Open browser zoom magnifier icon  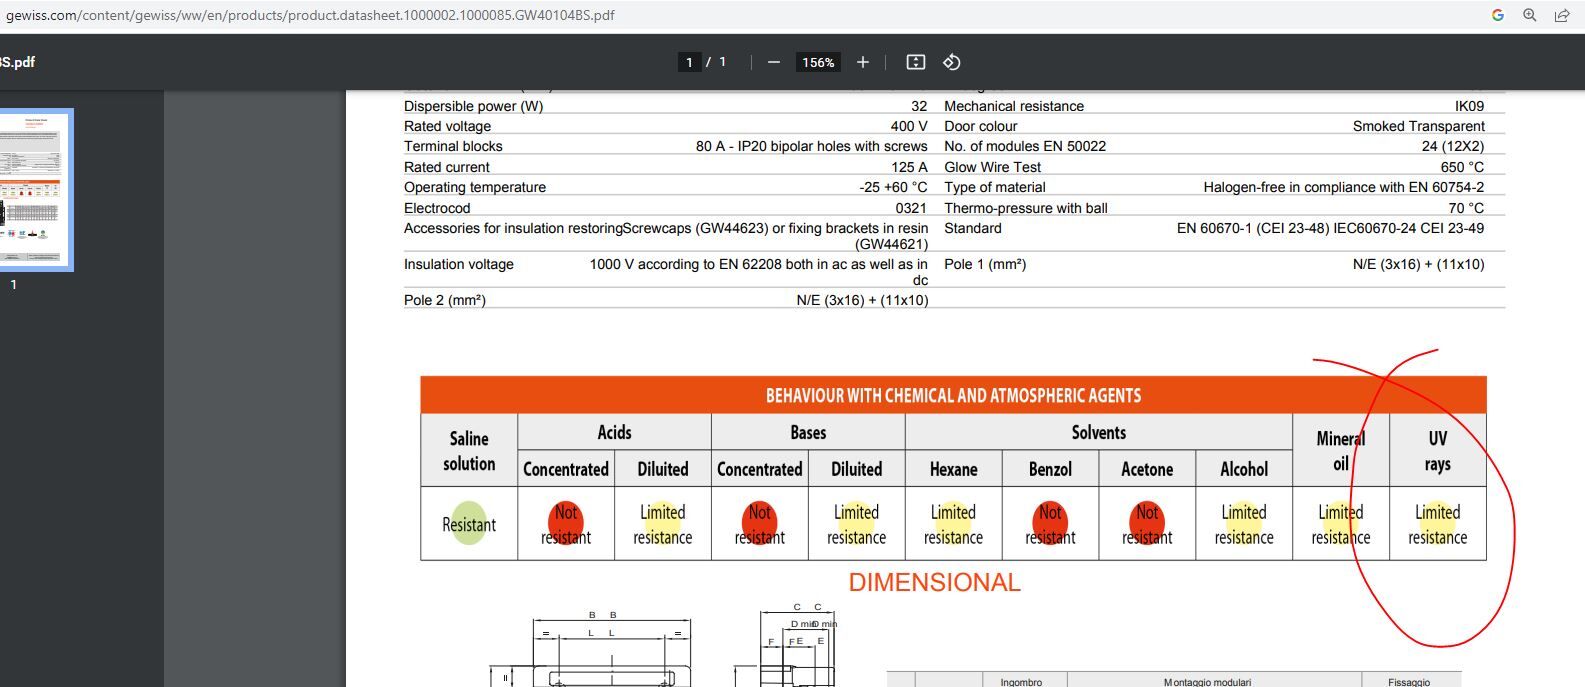click(1529, 15)
